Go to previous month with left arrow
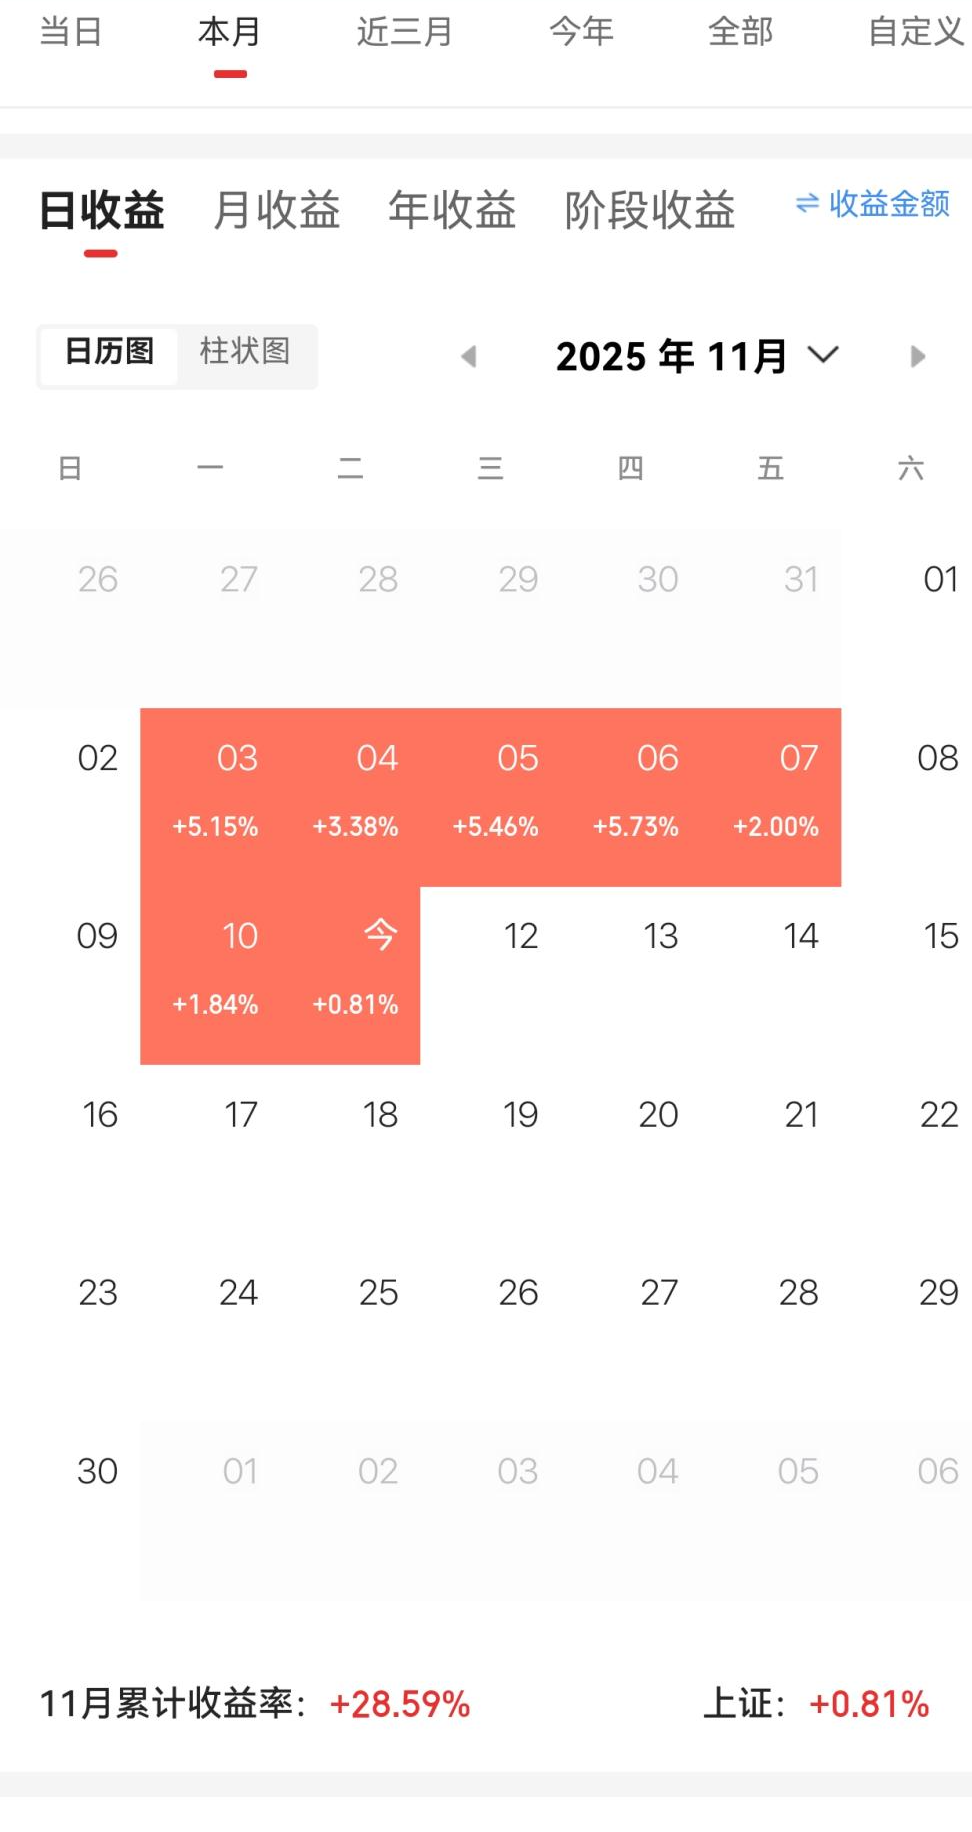Viewport: 972px width, 1832px height. click(468, 357)
